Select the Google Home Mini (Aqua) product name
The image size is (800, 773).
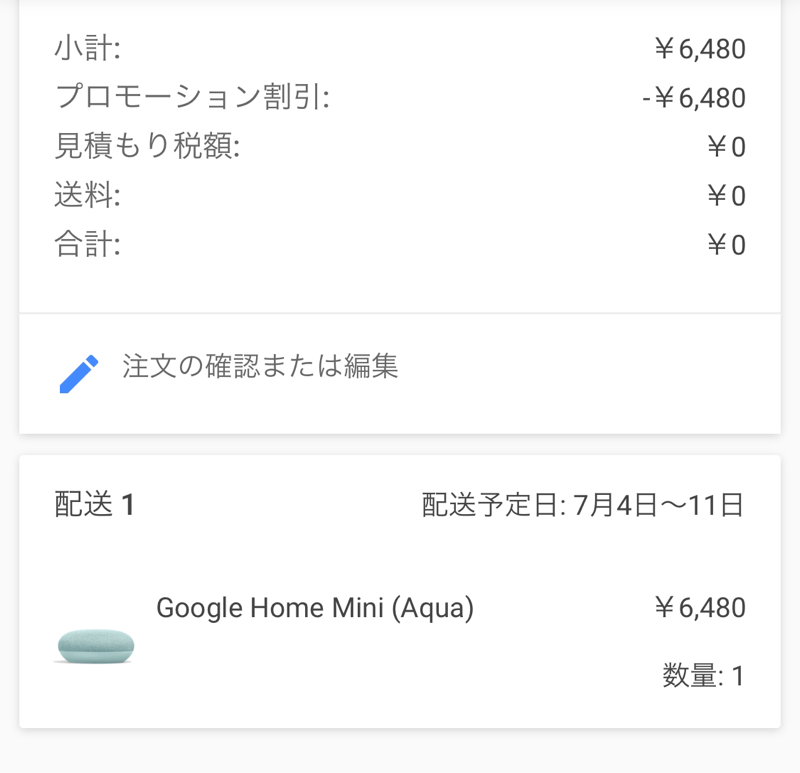click(315, 608)
